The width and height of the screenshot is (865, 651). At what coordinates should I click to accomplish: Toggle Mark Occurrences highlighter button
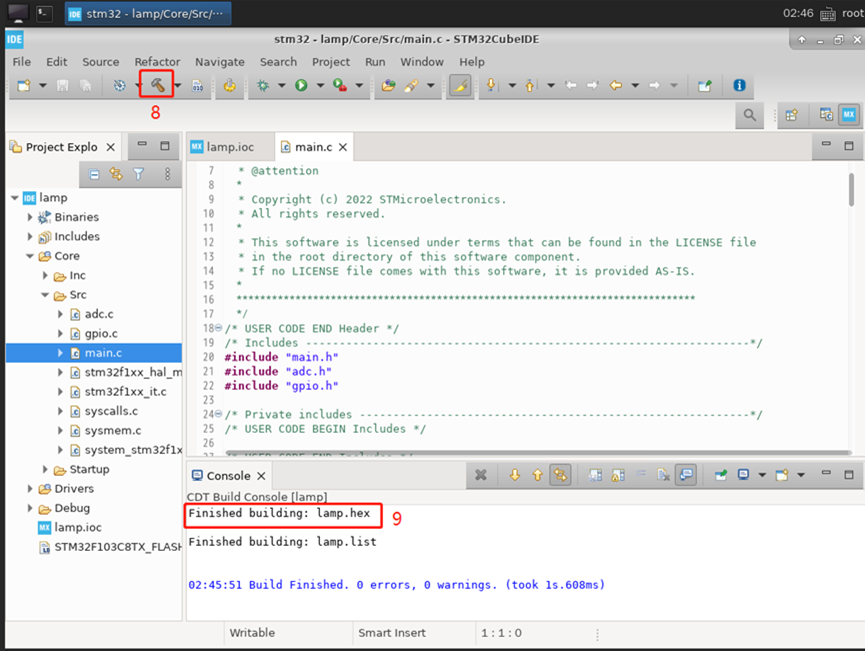click(x=461, y=86)
